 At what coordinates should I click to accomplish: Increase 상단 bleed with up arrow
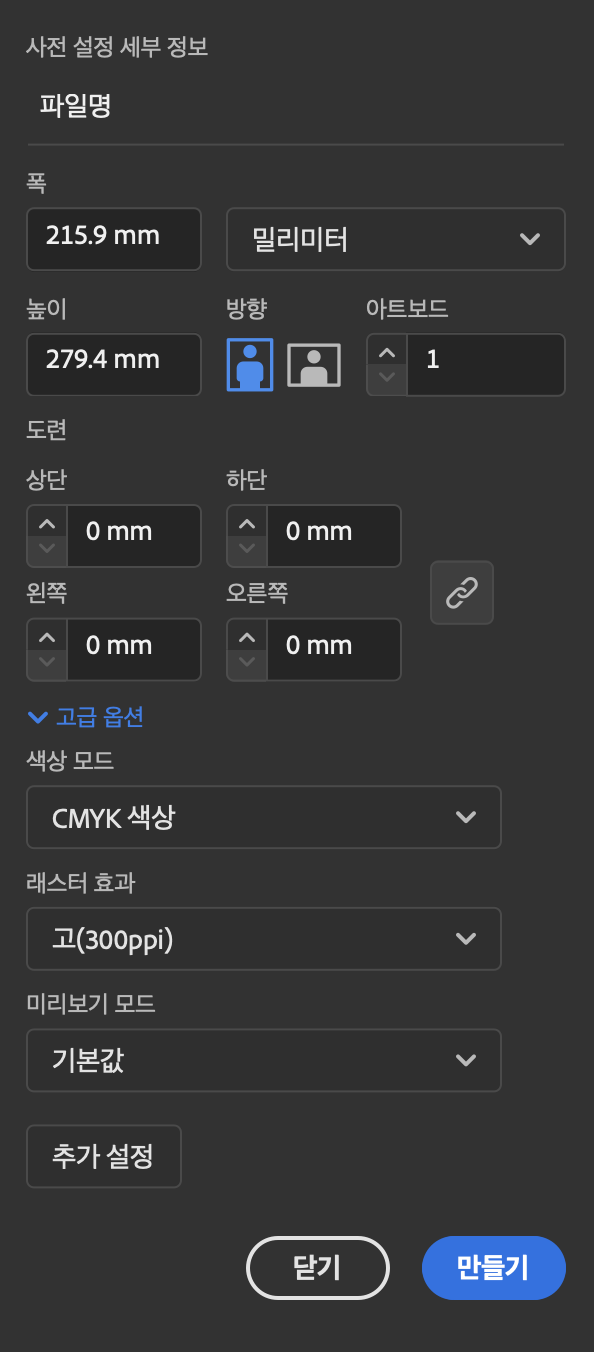point(47,522)
